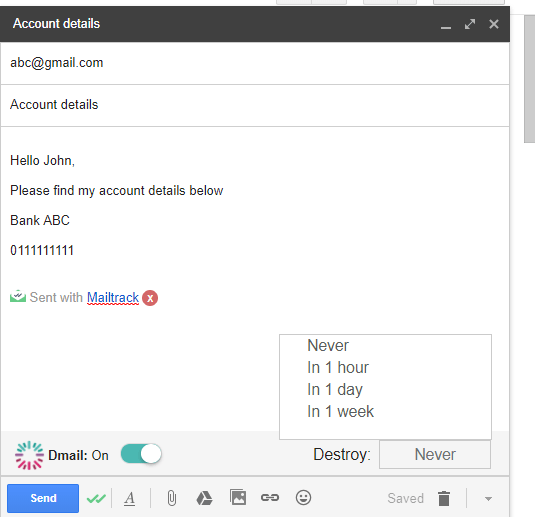Open more options arrow beside trash

(488, 499)
